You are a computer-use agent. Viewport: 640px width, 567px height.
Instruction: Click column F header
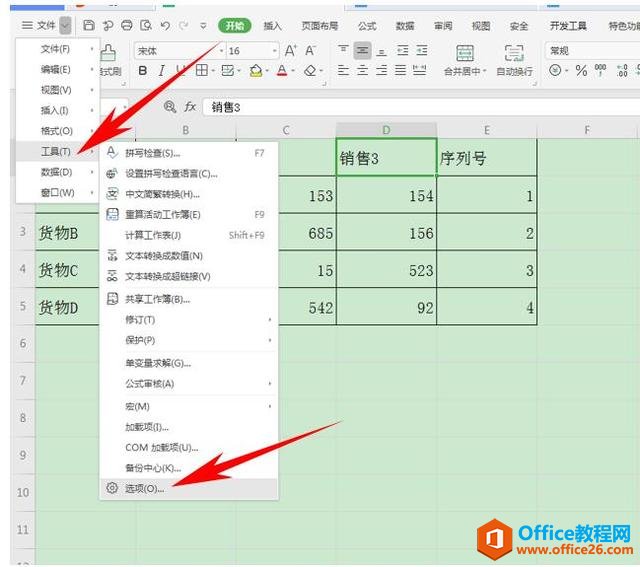pos(587,130)
